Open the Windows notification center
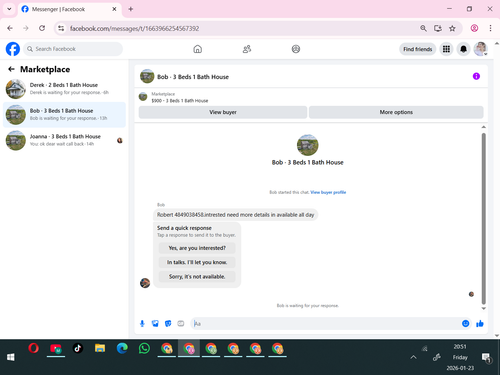 pyautogui.click(x=487, y=358)
